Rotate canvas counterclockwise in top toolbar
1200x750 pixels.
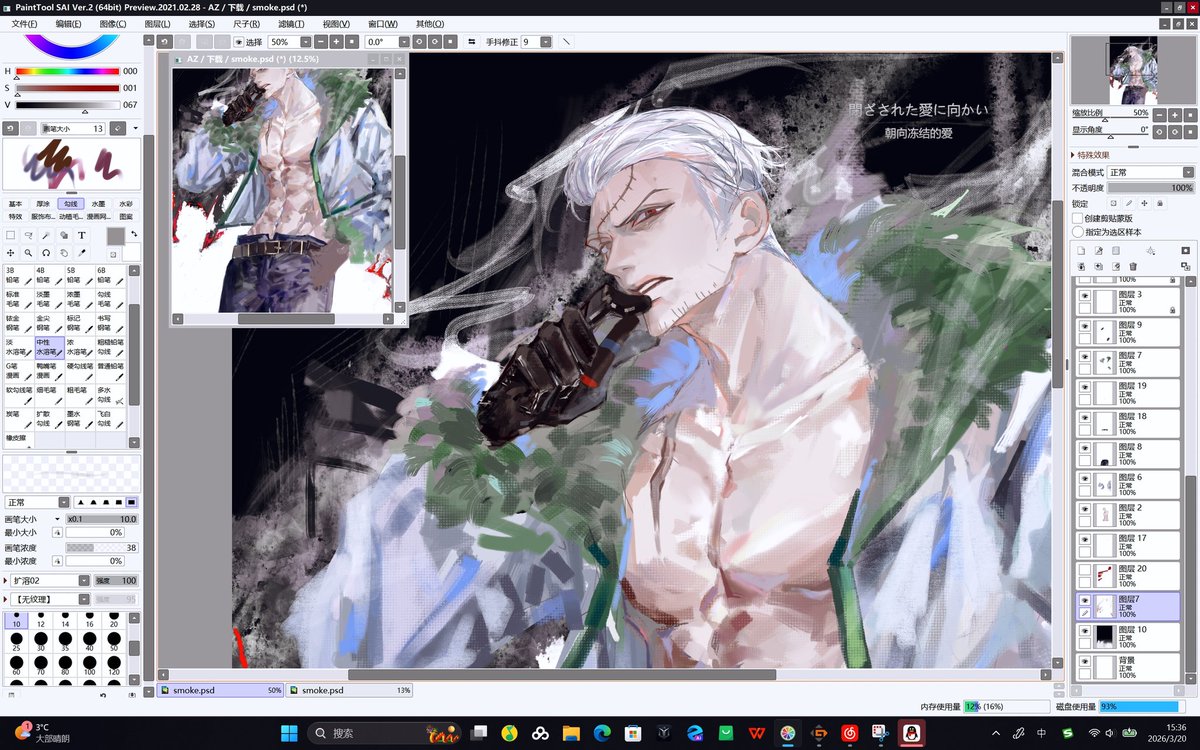point(418,42)
